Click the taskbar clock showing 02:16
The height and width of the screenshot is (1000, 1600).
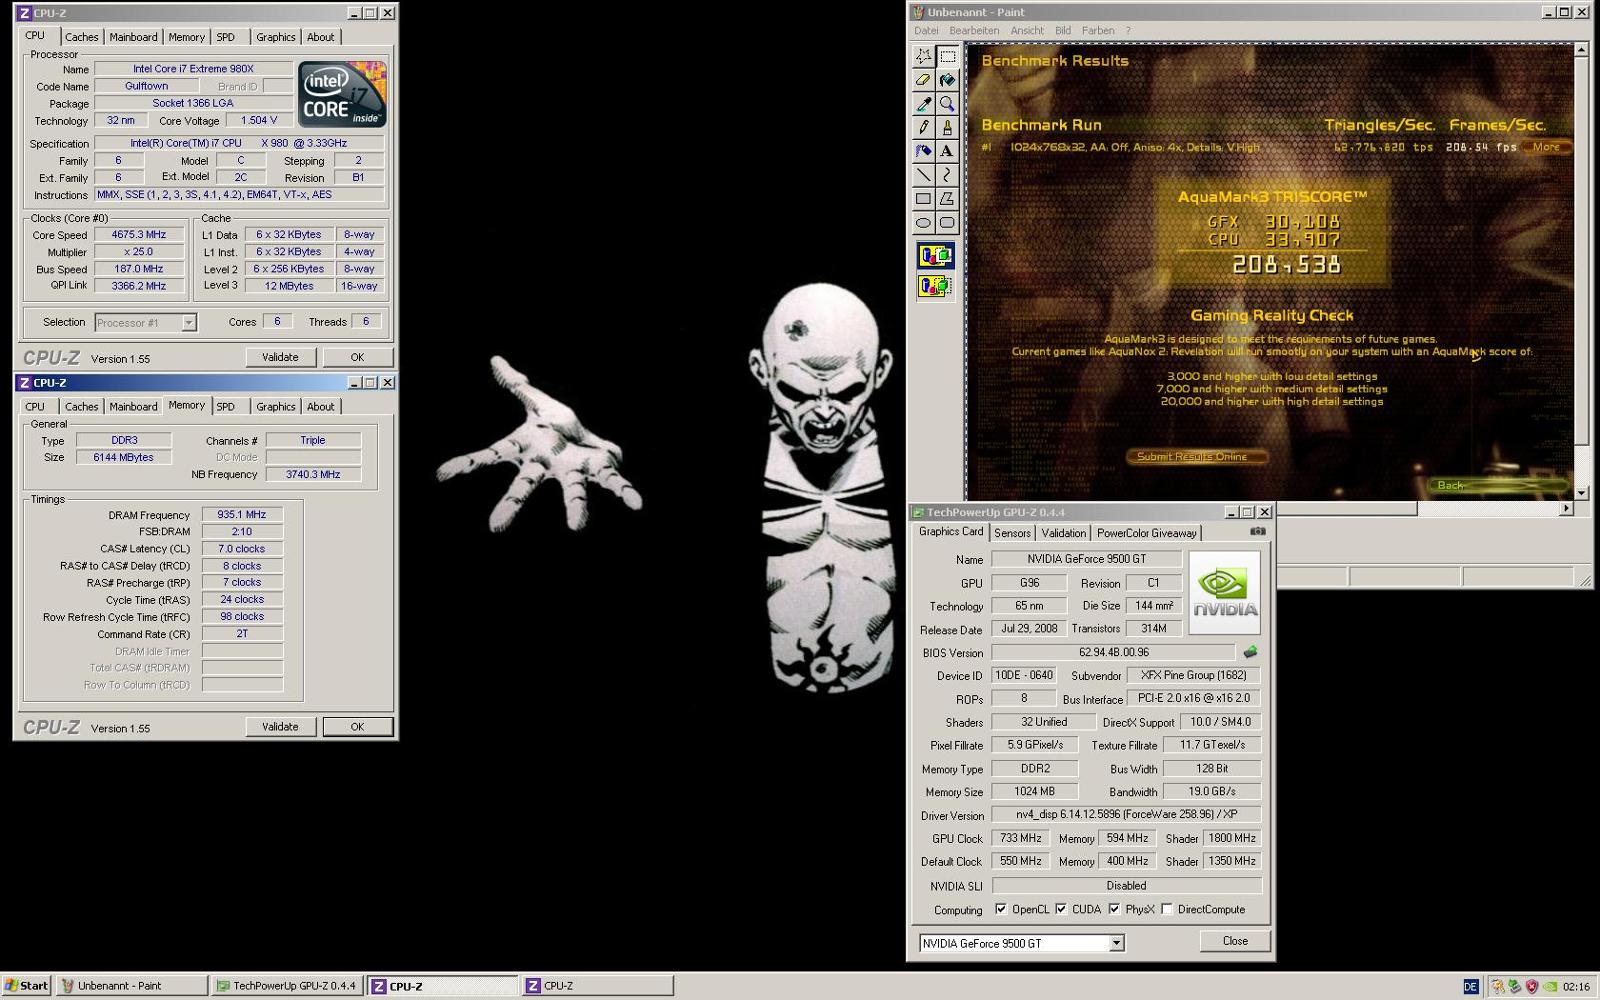coord(1576,987)
